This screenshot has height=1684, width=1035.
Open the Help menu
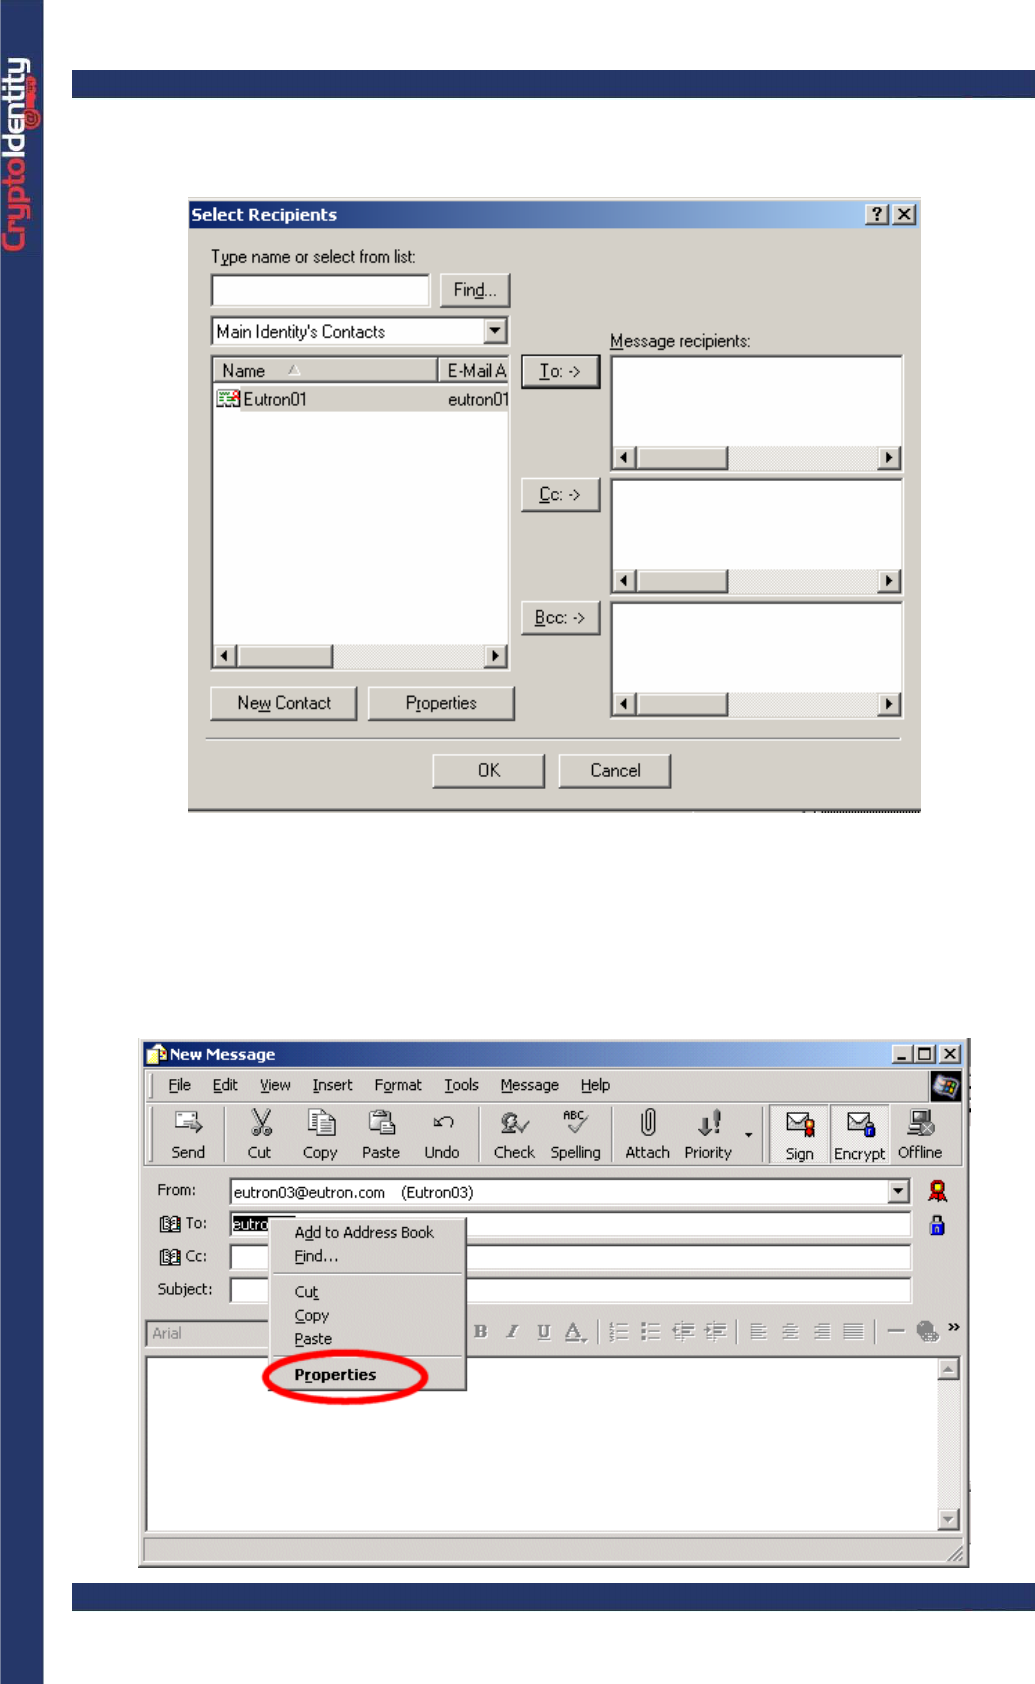pos(595,1085)
